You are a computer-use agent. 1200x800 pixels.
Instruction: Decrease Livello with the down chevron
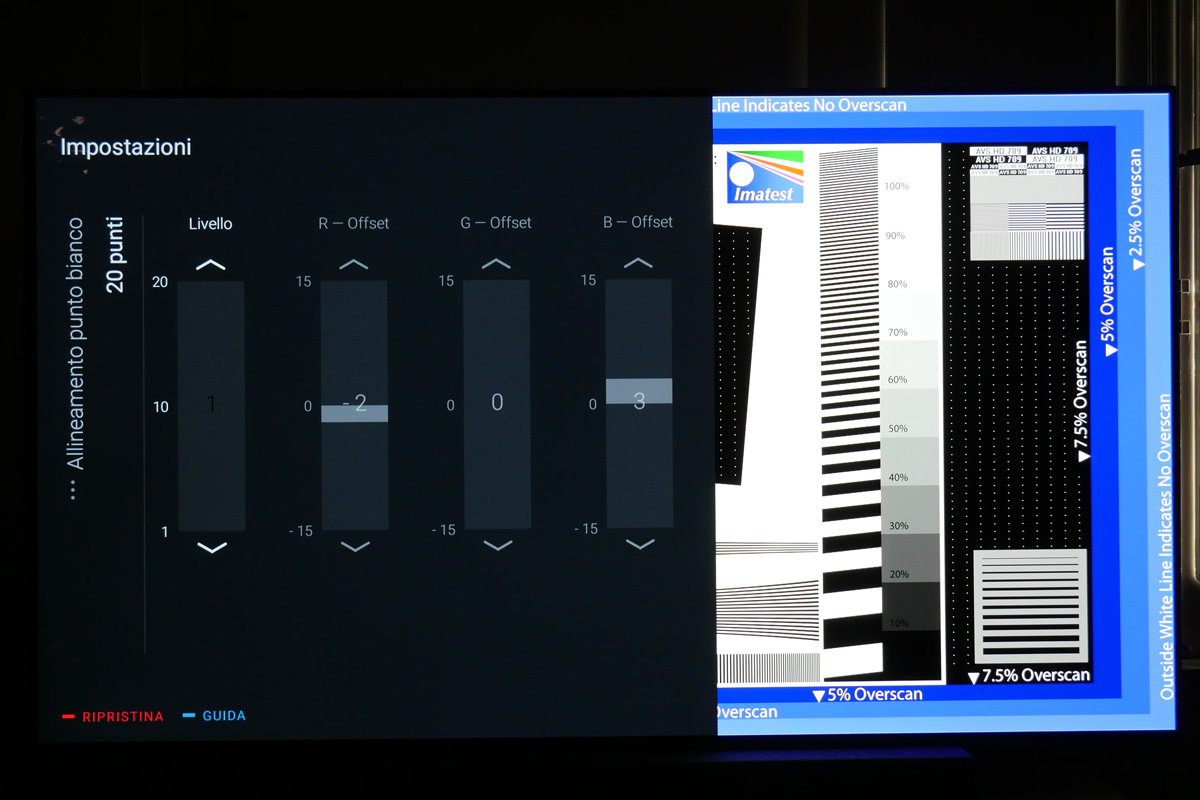click(x=212, y=547)
